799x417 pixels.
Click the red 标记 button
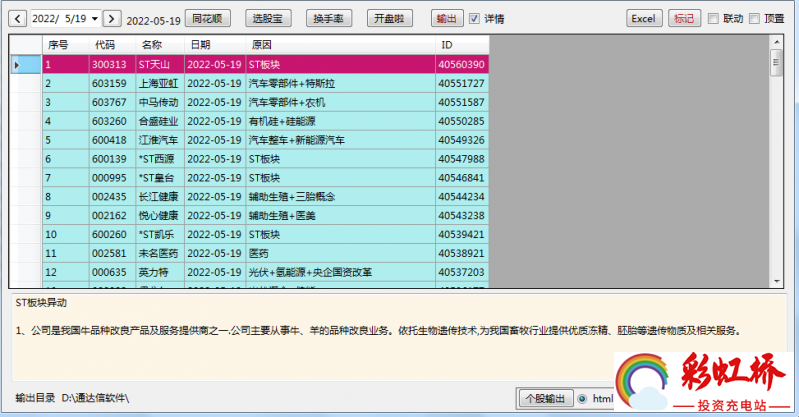pyautogui.click(x=684, y=18)
